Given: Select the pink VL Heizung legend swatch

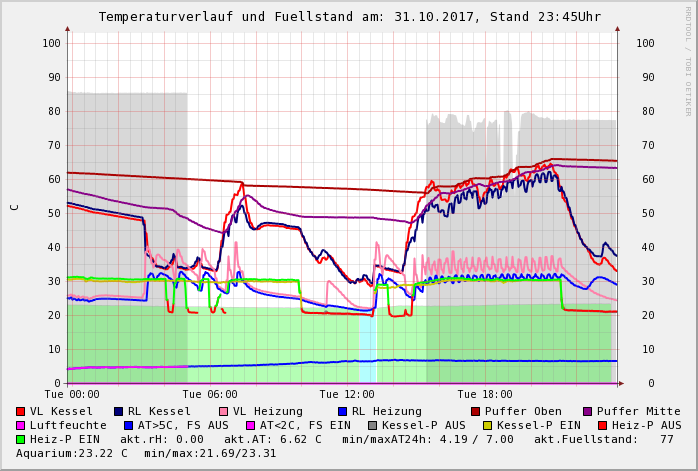Looking at the screenshot, I should [x=221, y=411].
